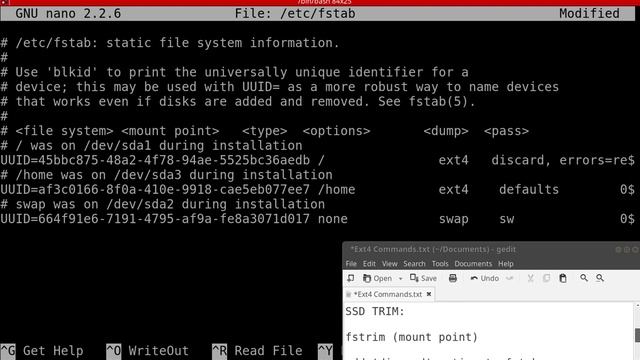This screenshot has height=360, width=640.
Task: Open the View menu in gedit
Action: pos(389,264)
